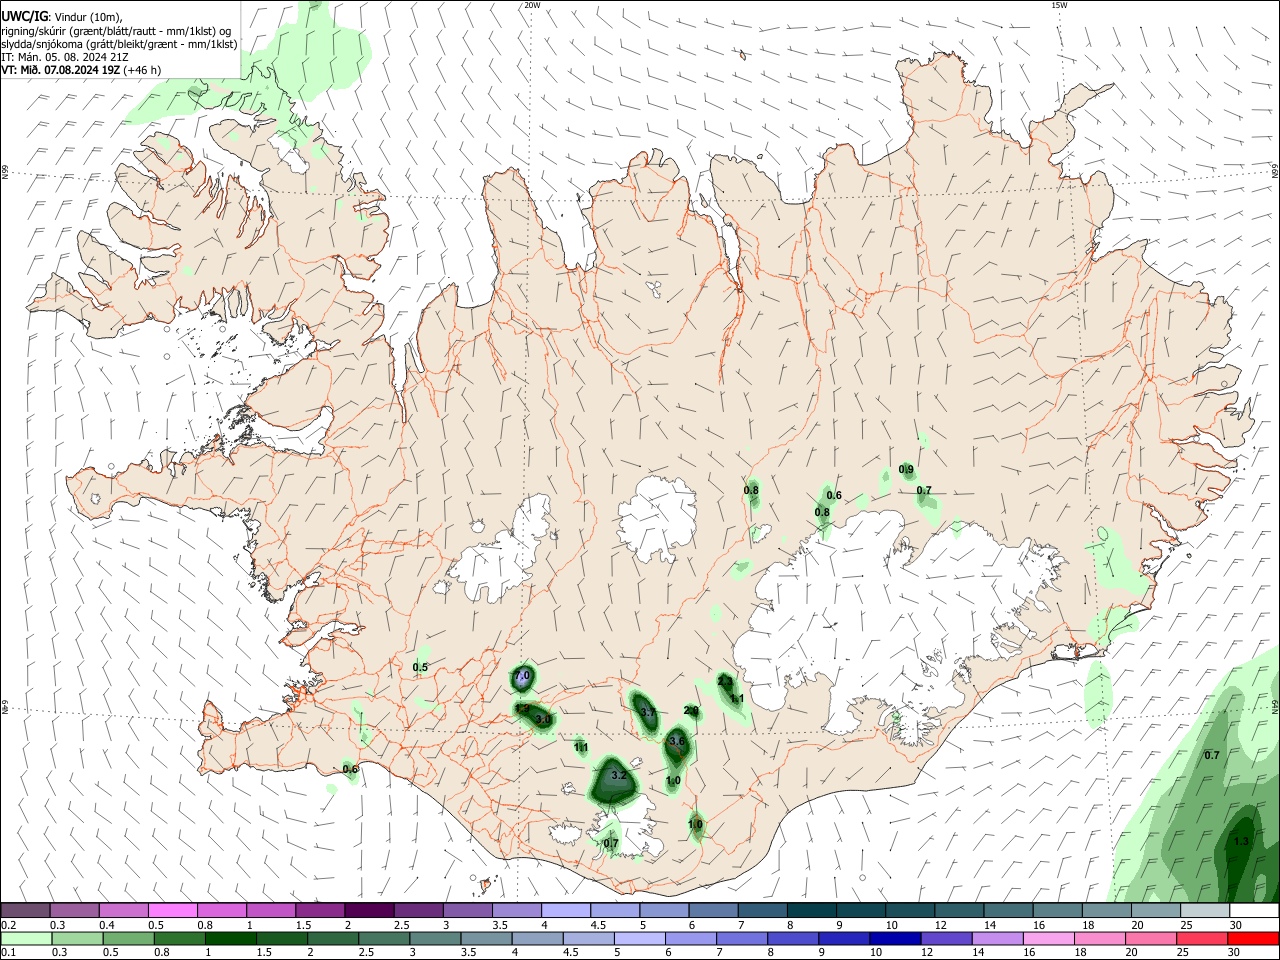Click the precipitation value 7.0 on the map
This screenshot has width=1280, height=960.
point(522,677)
